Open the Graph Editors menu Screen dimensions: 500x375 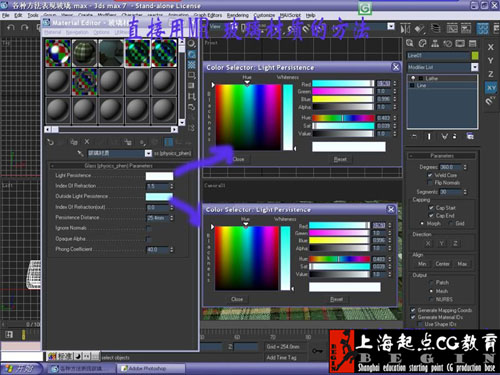point(208,15)
